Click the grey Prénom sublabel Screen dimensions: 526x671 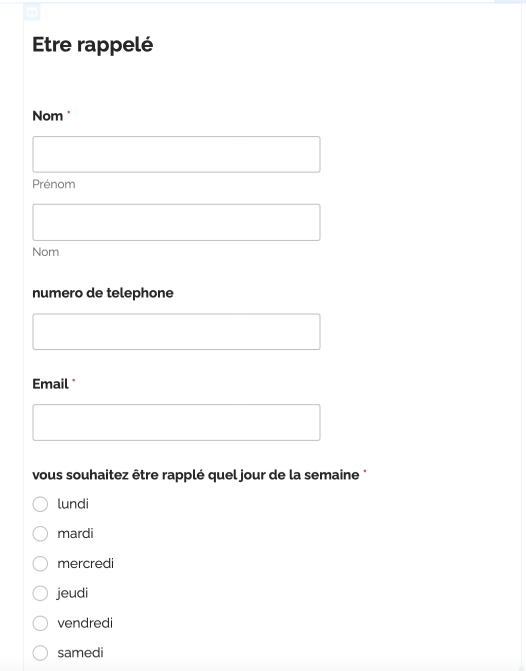click(54, 184)
